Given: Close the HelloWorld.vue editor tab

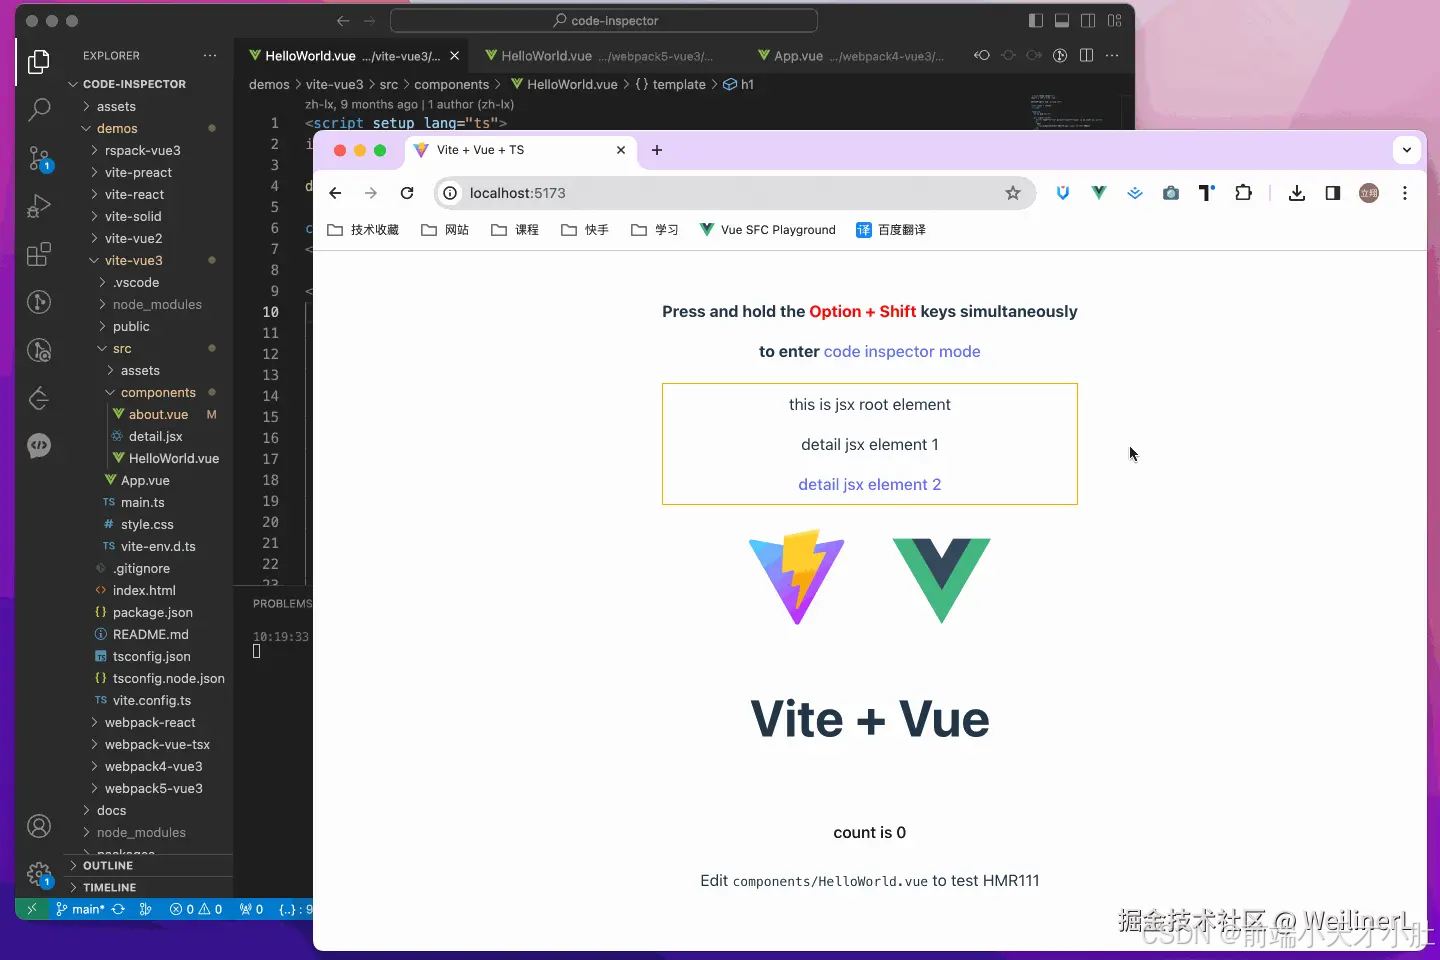Looking at the screenshot, I should point(454,56).
